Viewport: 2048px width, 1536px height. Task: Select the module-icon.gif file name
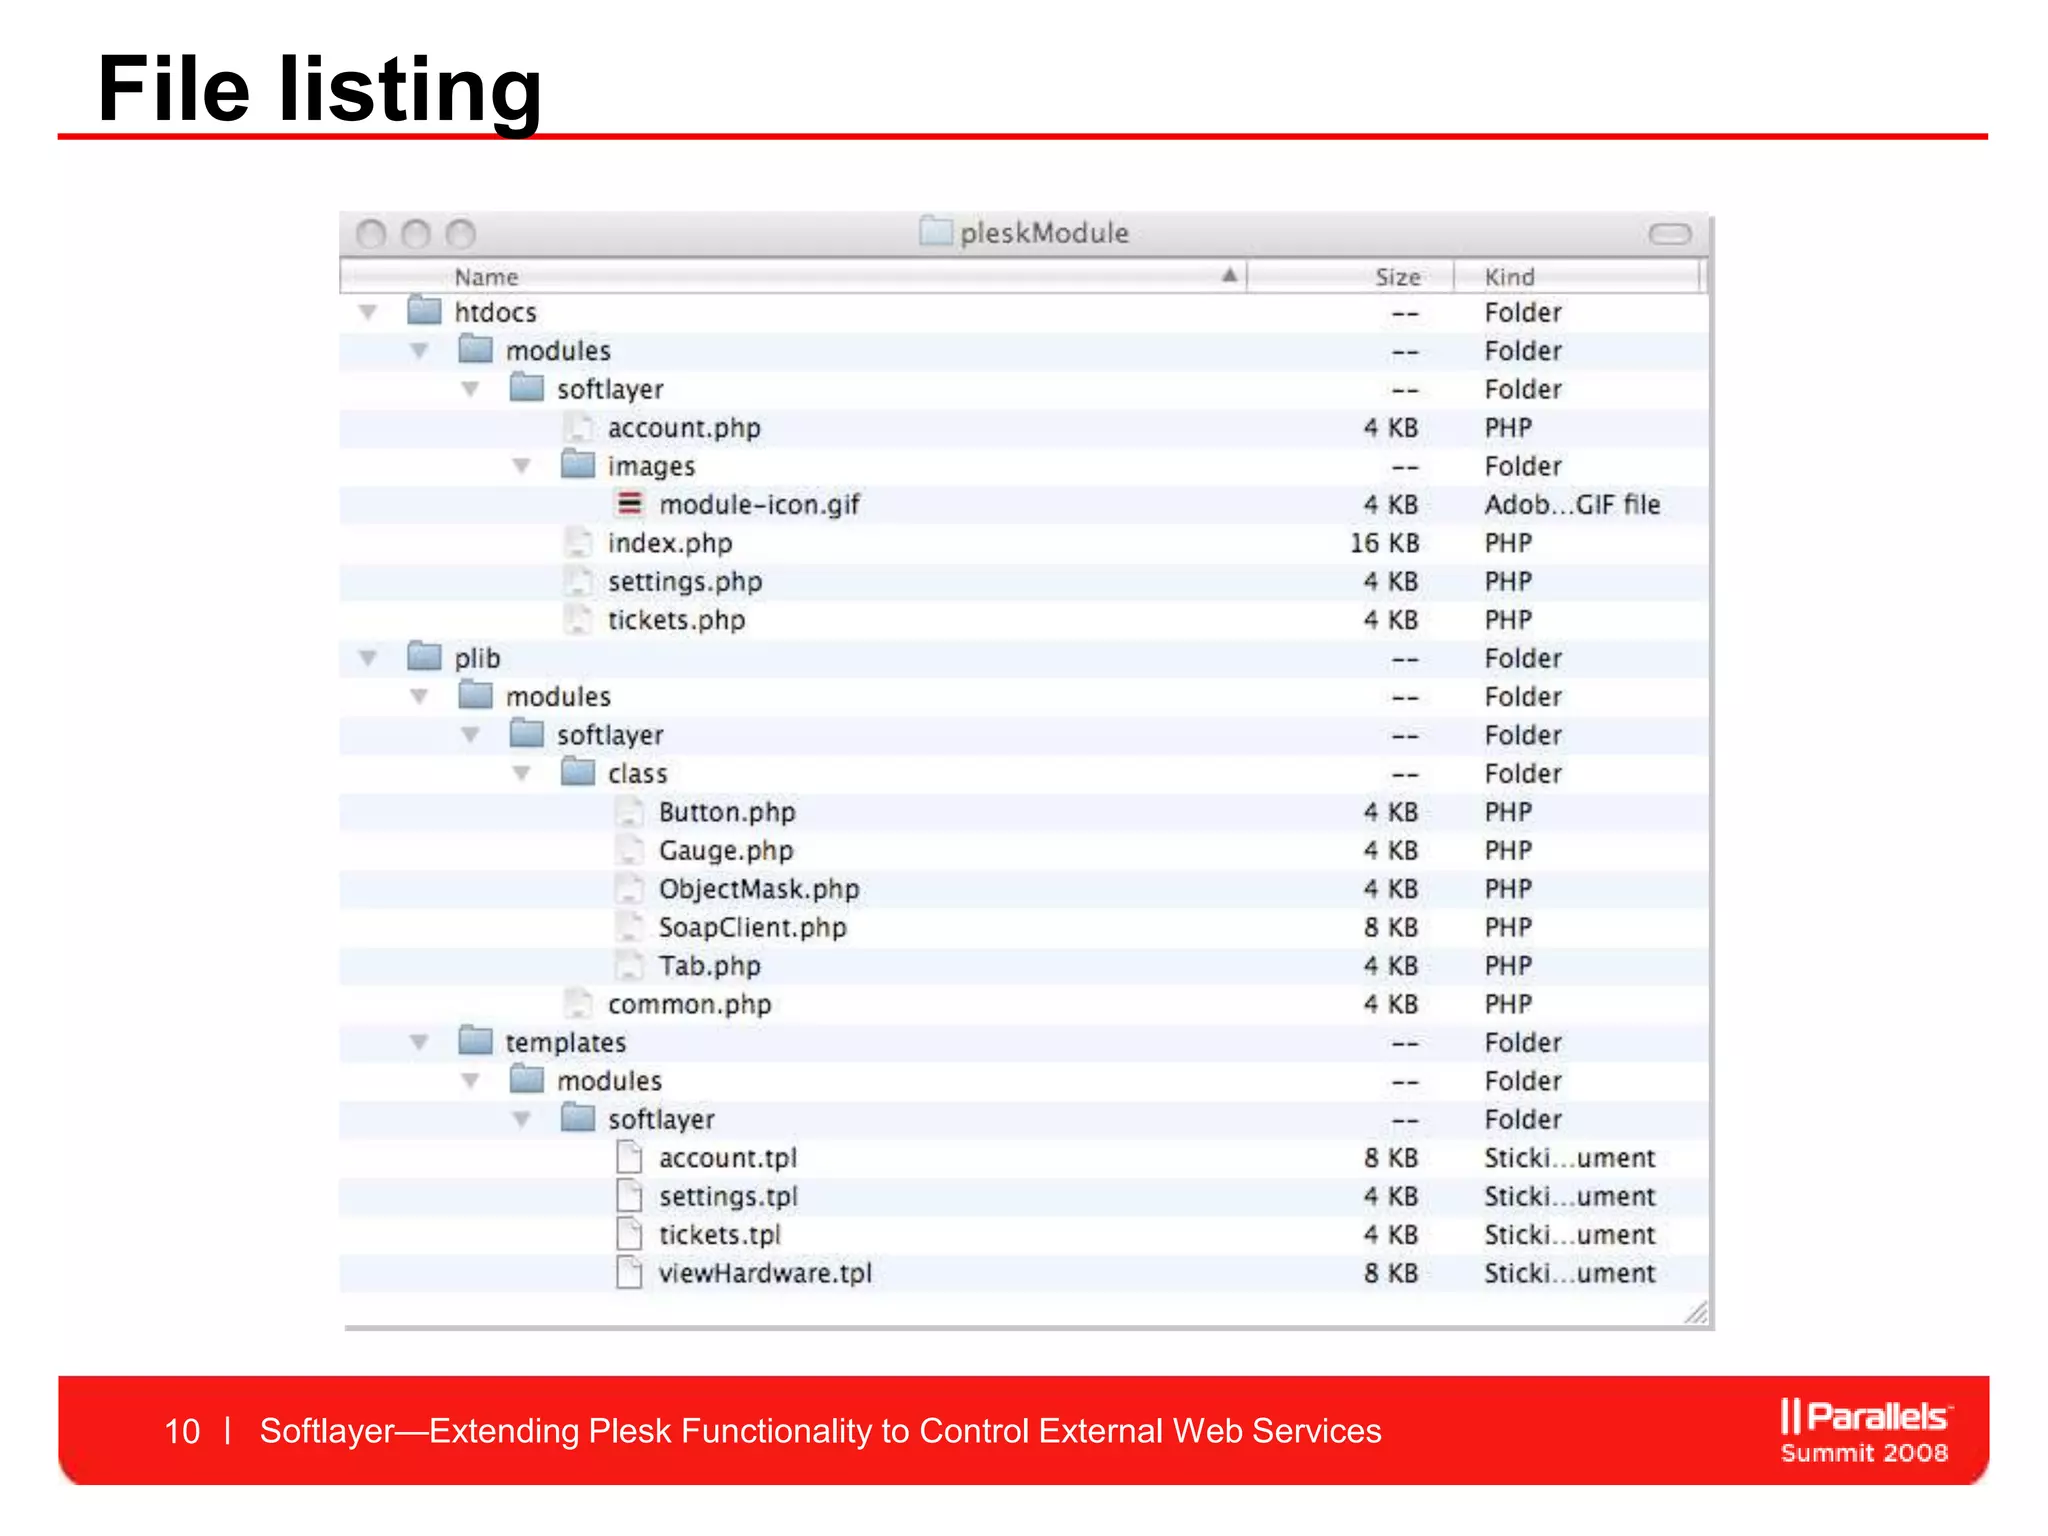pyautogui.click(x=759, y=505)
